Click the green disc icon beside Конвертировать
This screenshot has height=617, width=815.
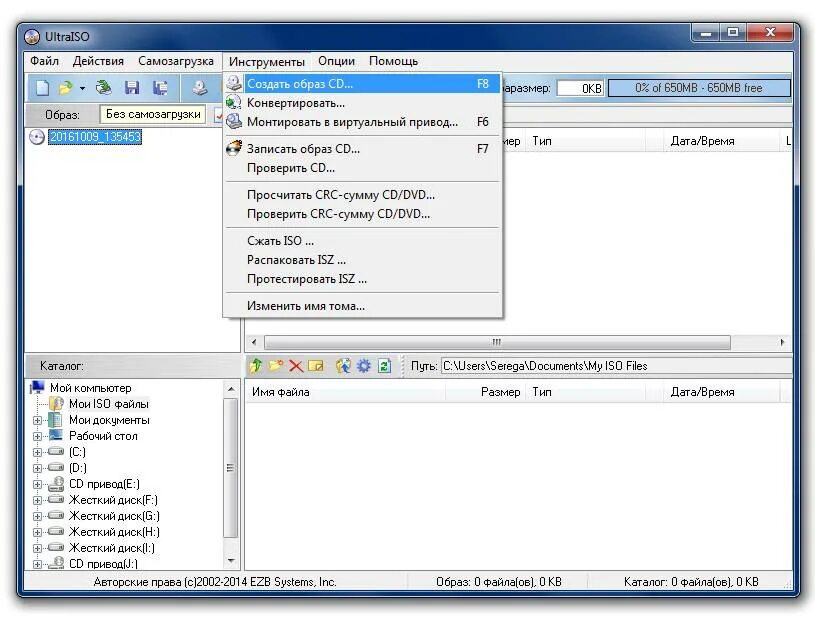click(234, 102)
